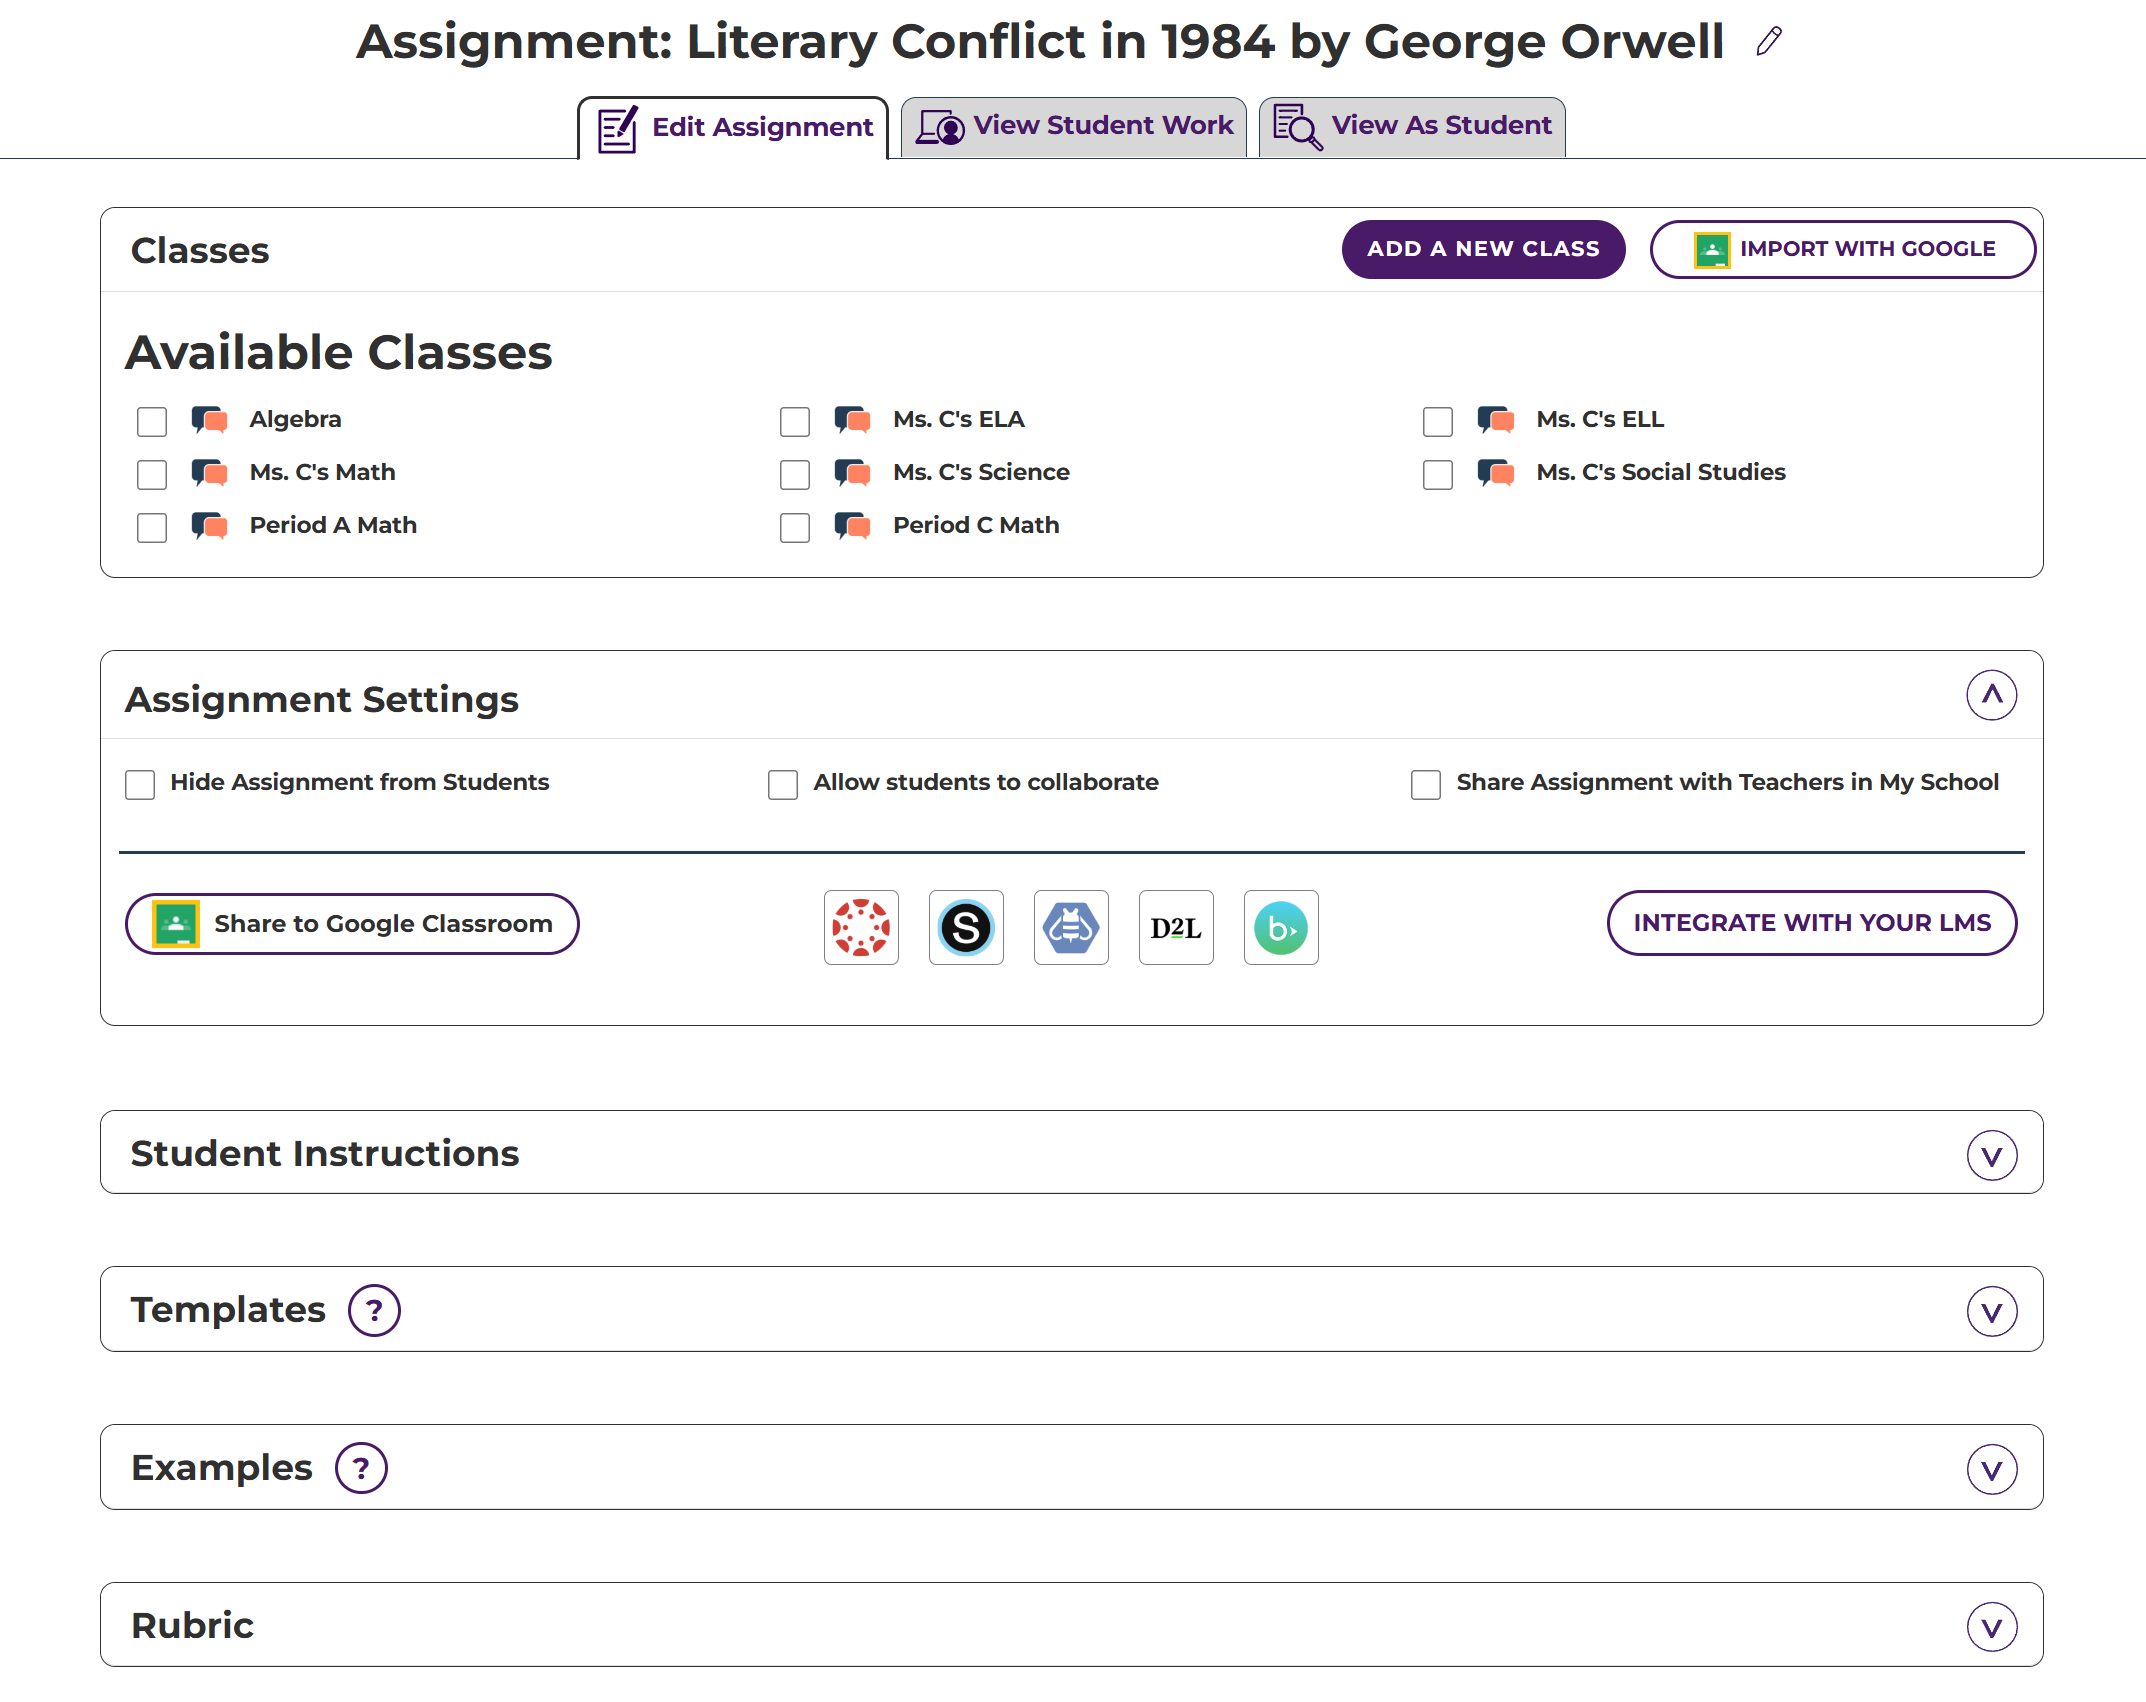Screen dimensions: 2146x1702
Task: Click the D2L integration icon
Action: 1176,927
